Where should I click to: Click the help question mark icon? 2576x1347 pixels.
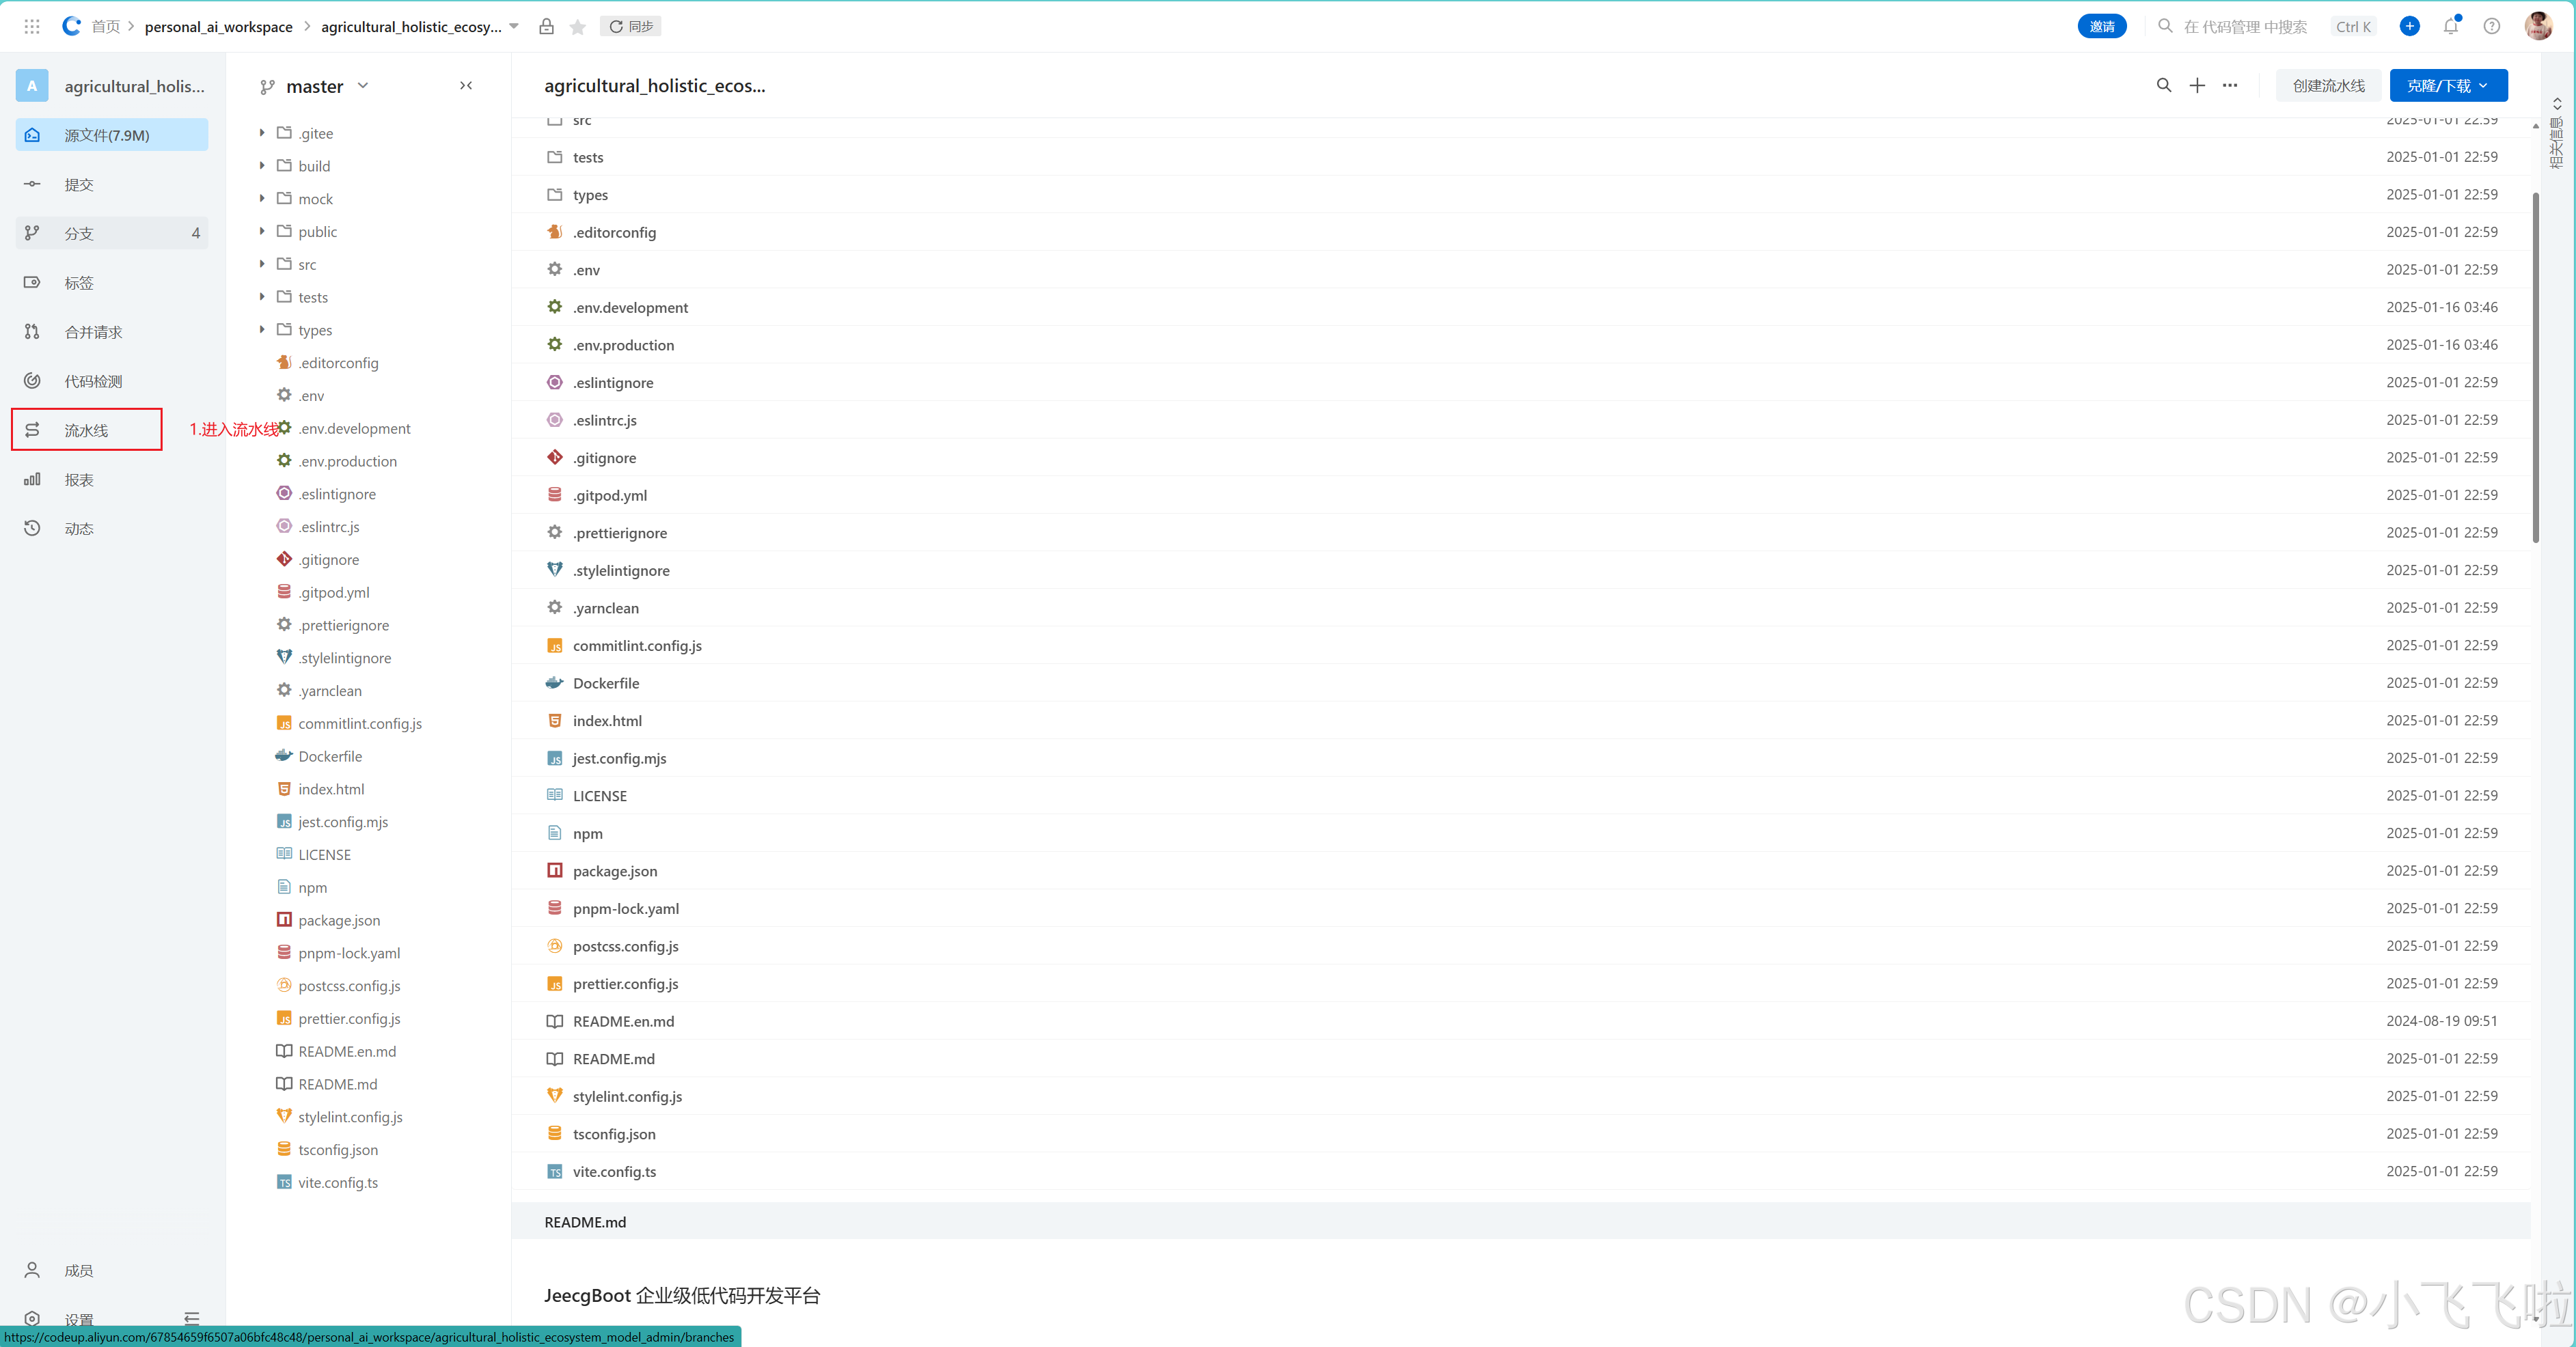pos(2491,27)
